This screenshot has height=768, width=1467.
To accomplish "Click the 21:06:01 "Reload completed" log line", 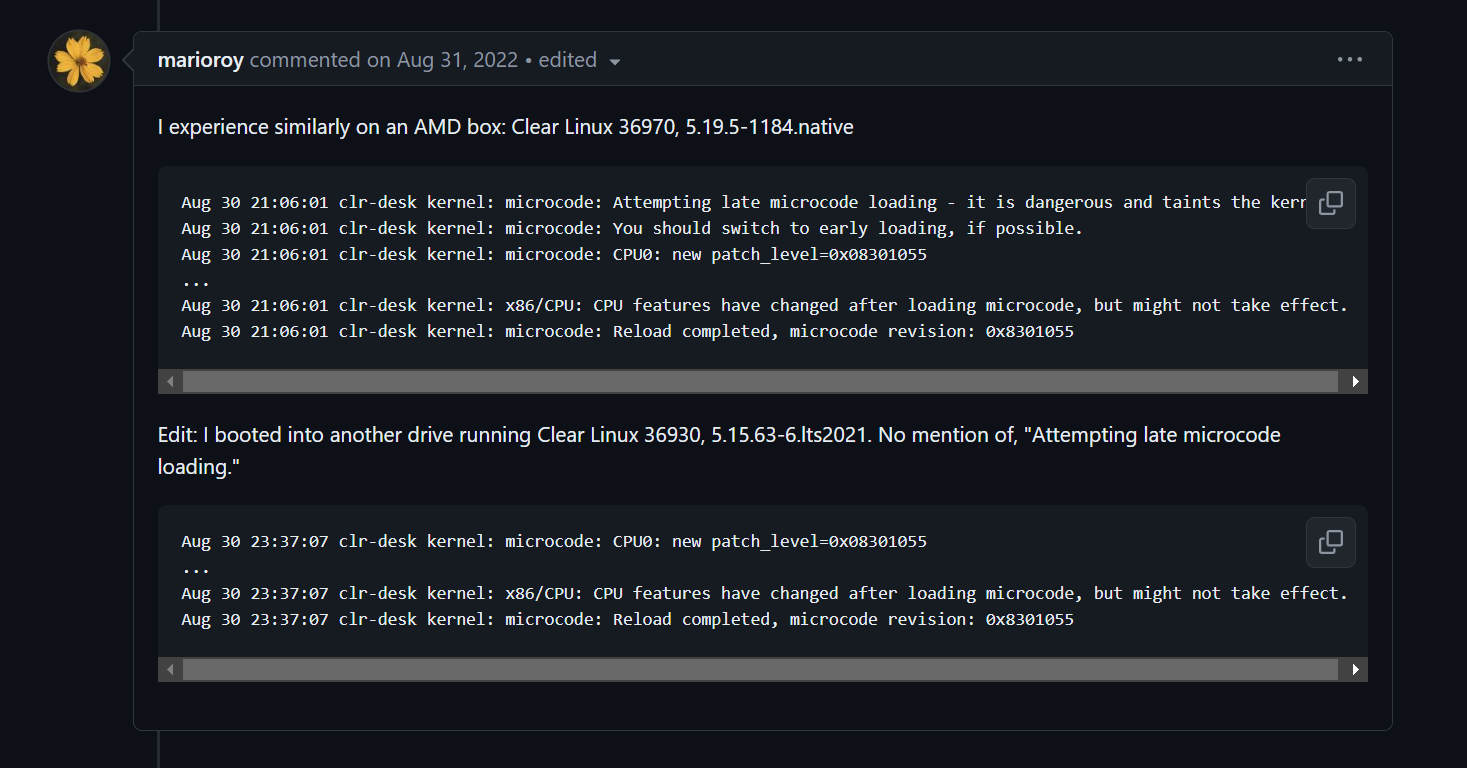I will pyautogui.click(x=627, y=331).
